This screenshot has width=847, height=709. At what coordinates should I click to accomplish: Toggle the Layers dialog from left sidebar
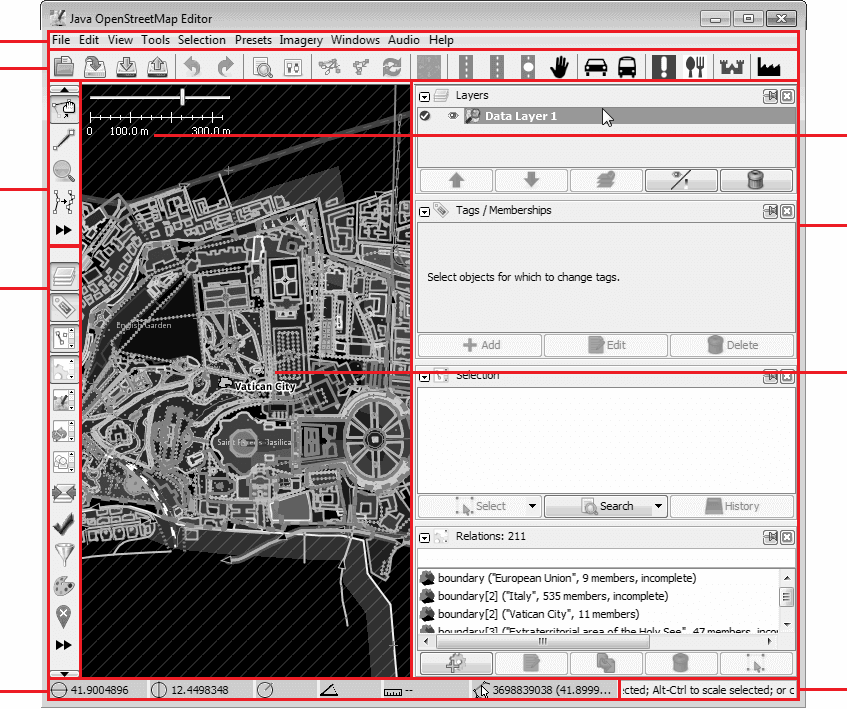(x=64, y=276)
